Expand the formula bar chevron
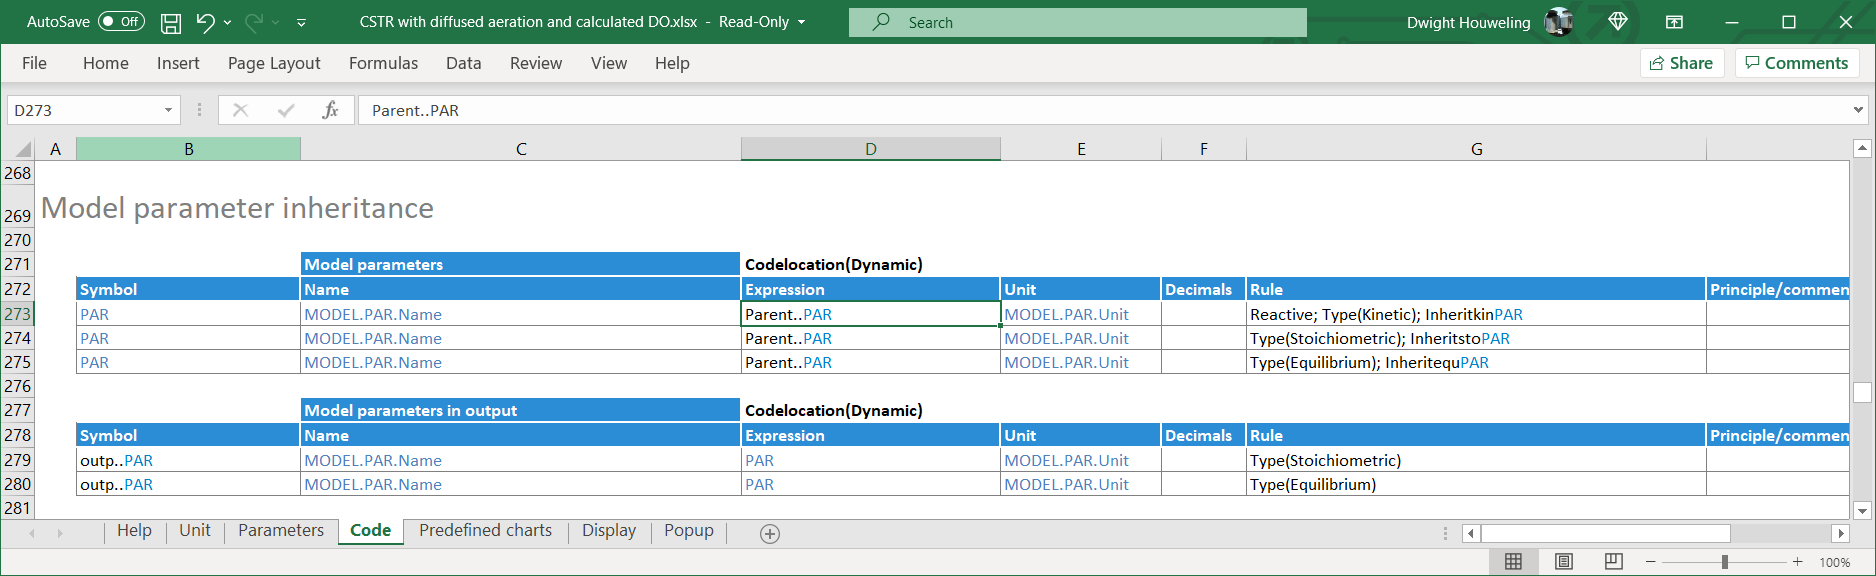The image size is (1876, 576). pos(1858,110)
